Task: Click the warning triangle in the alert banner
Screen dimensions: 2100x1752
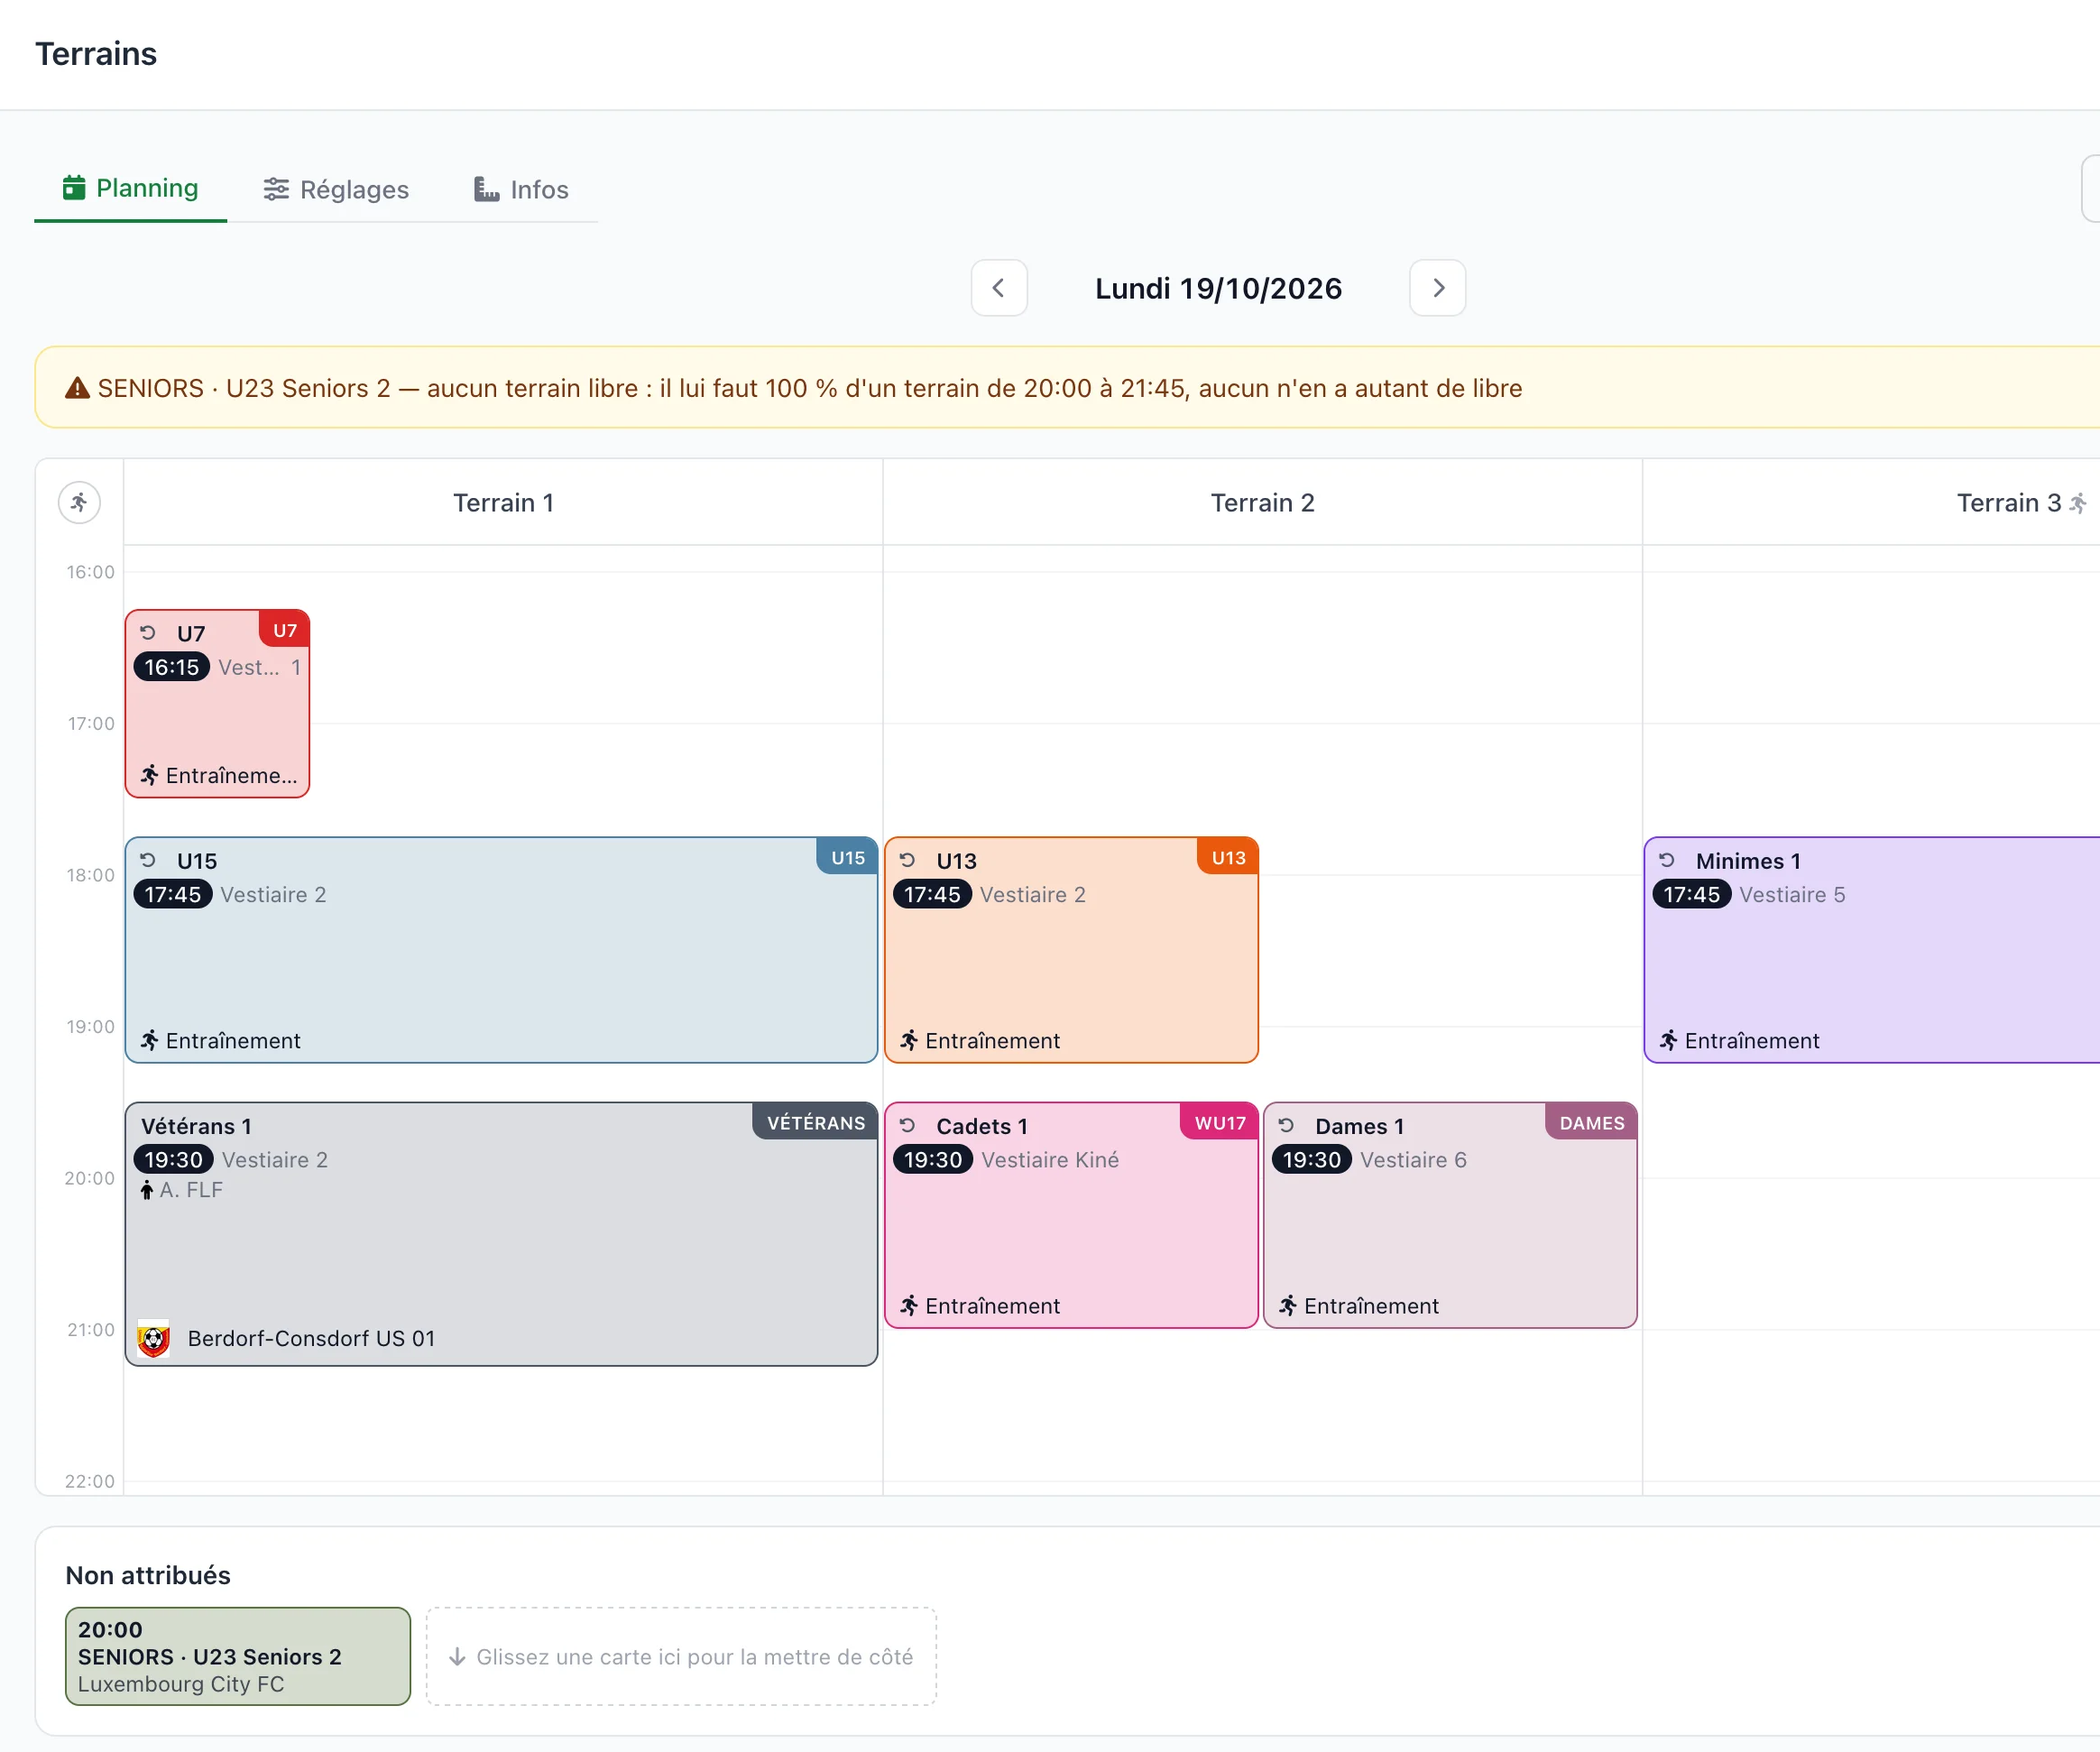Action: point(77,388)
